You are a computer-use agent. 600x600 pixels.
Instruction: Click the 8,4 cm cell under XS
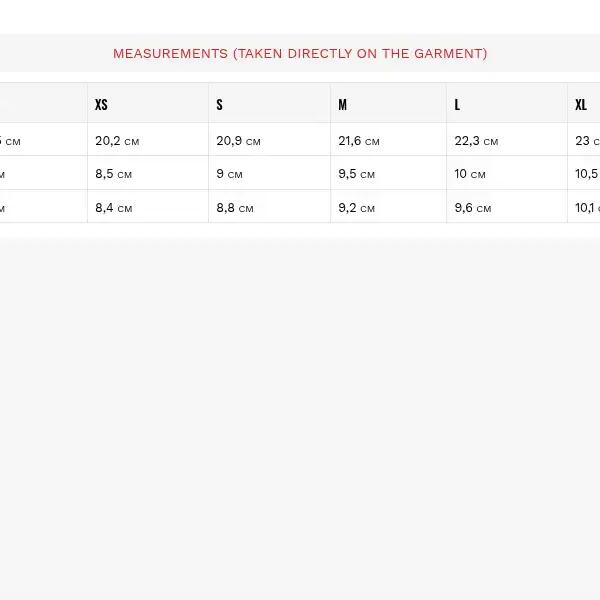pos(113,208)
